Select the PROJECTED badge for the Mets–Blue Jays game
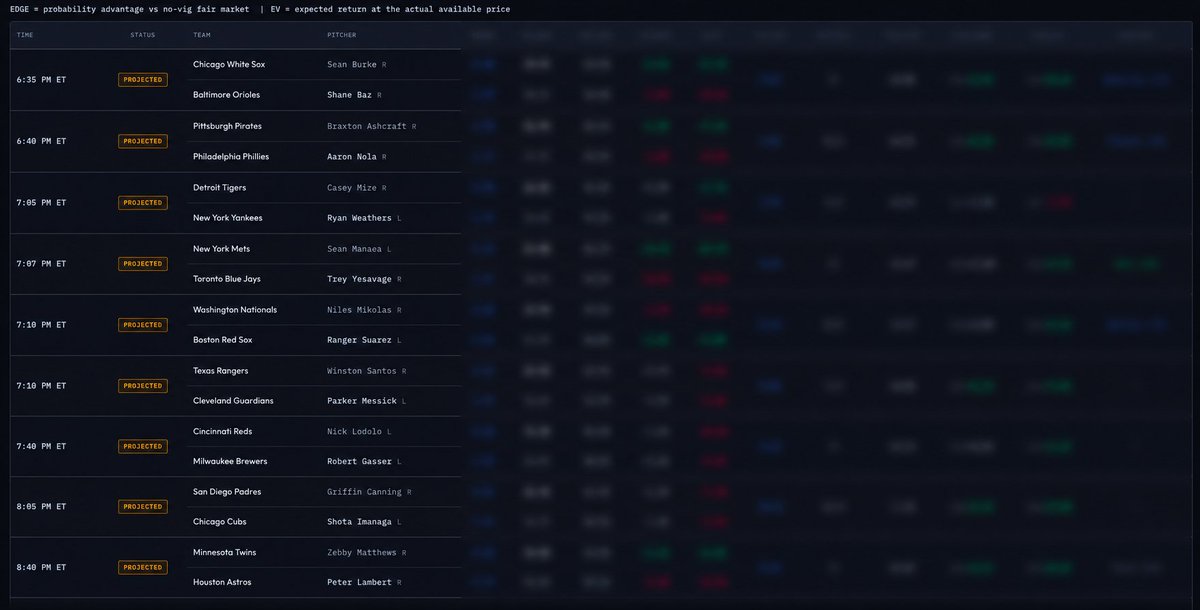Viewport: 1200px width, 610px height. coord(143,264)
